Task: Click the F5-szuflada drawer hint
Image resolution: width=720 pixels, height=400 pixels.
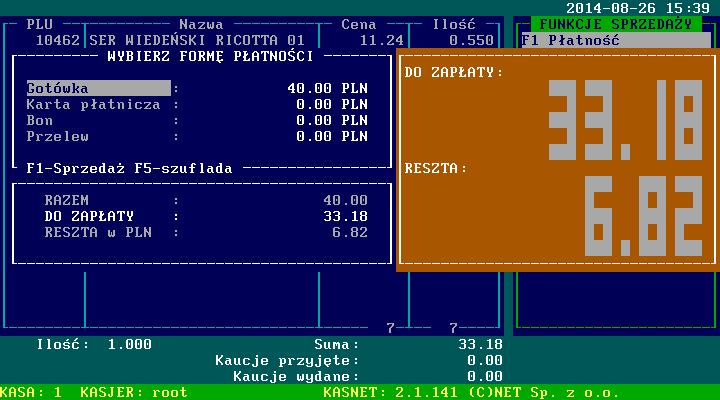Action: [183, 169]
